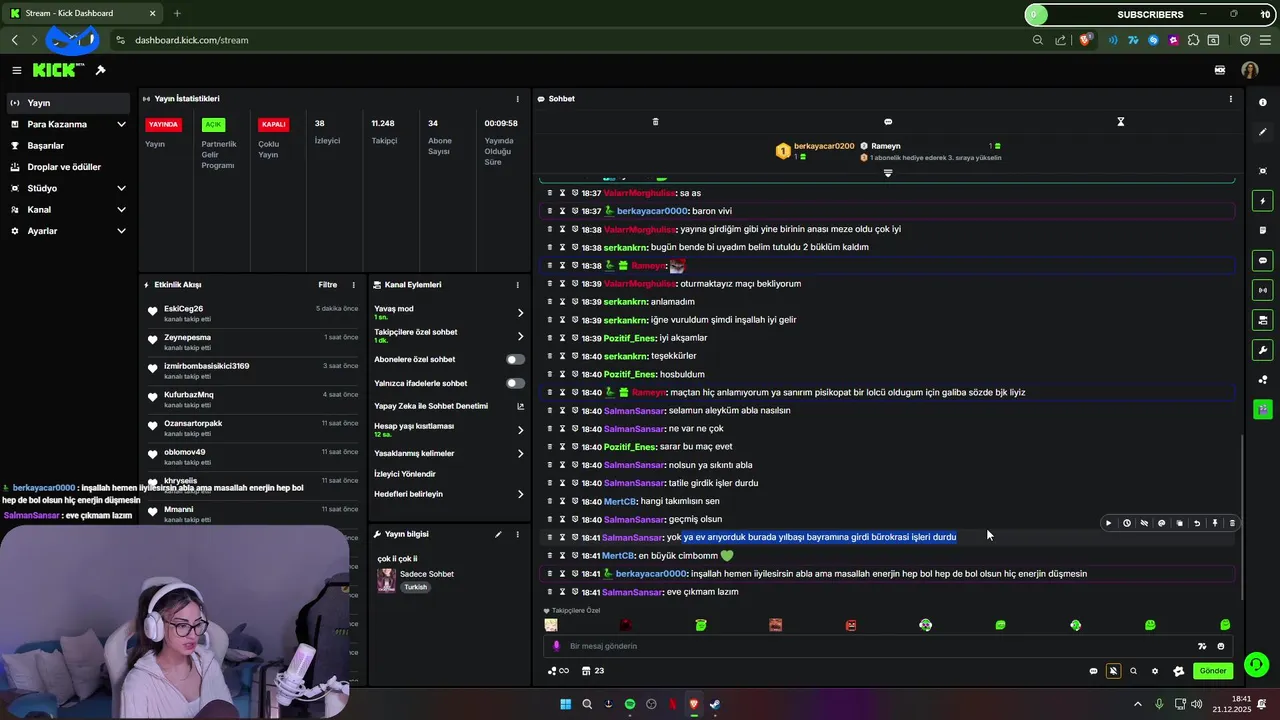Click the Gönder send button
1280x720 pixels.
tap(1213, 671)
